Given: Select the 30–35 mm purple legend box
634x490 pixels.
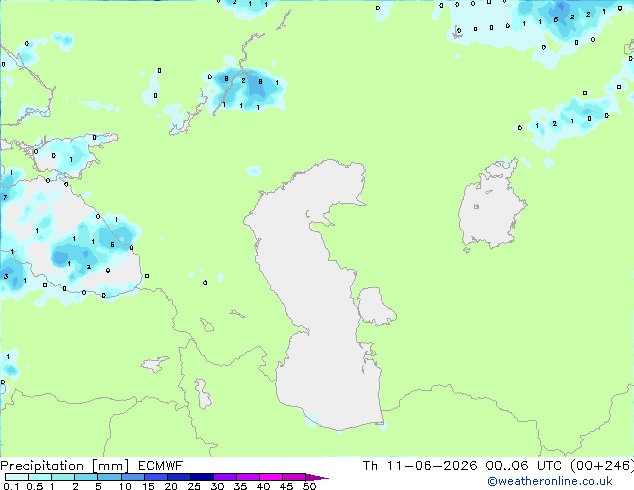Looking at the screenshot, I should pos(224,477).
